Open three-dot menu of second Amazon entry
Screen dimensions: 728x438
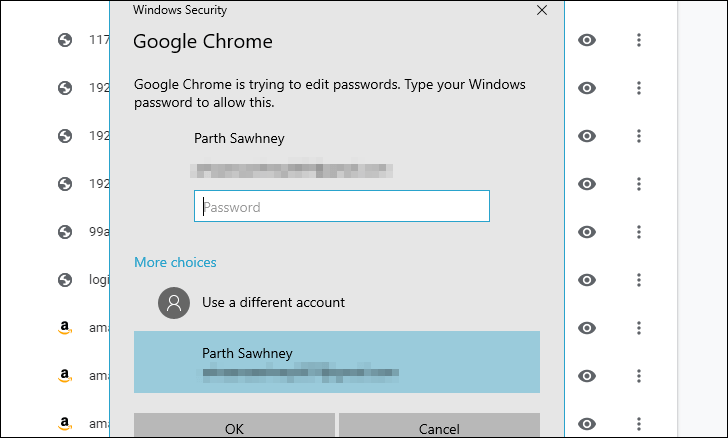pos(639,376)
